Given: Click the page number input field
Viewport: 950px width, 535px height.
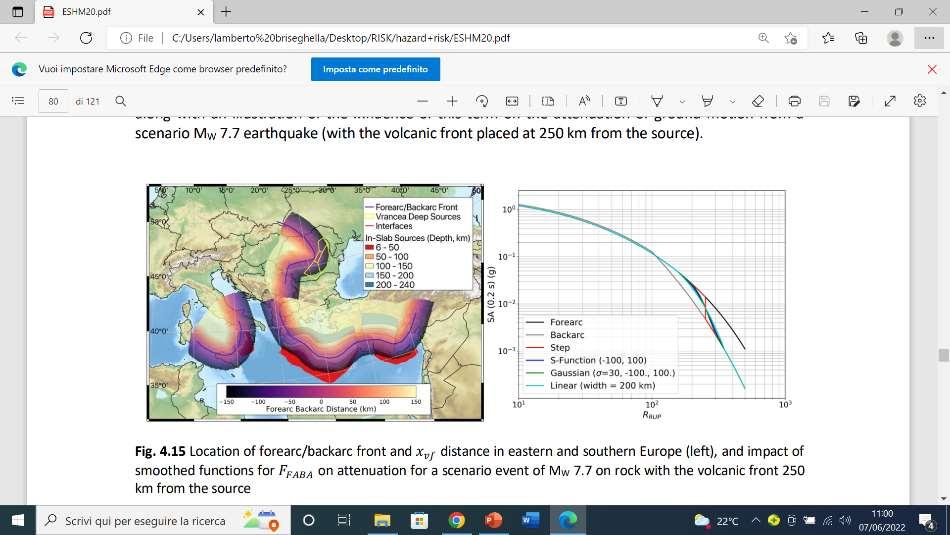Looking at the screenshot, I should [x=53, y=101].
